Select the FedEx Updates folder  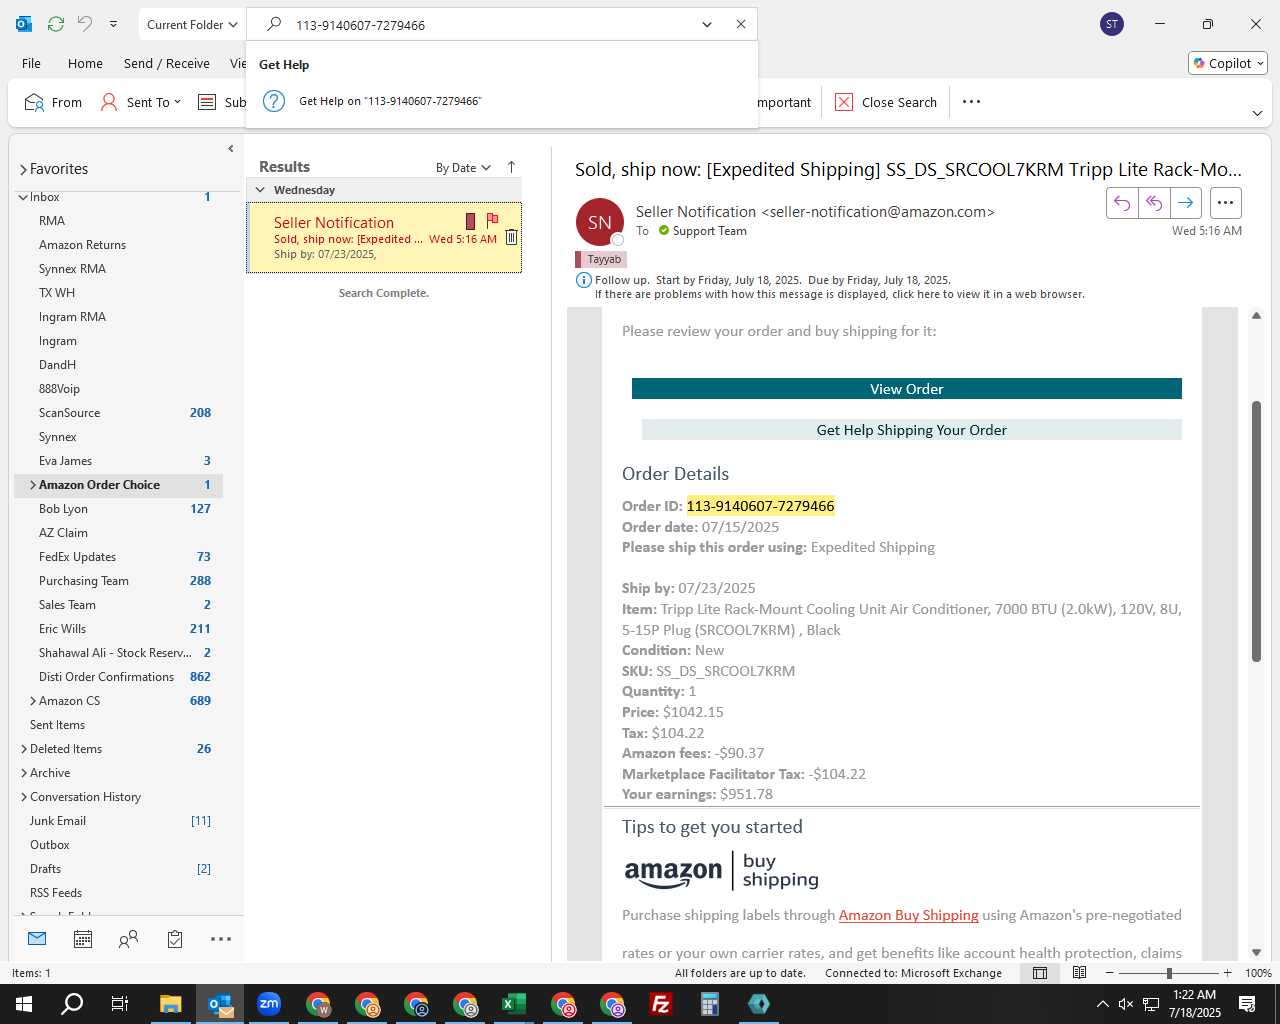(x=77, y=557)
